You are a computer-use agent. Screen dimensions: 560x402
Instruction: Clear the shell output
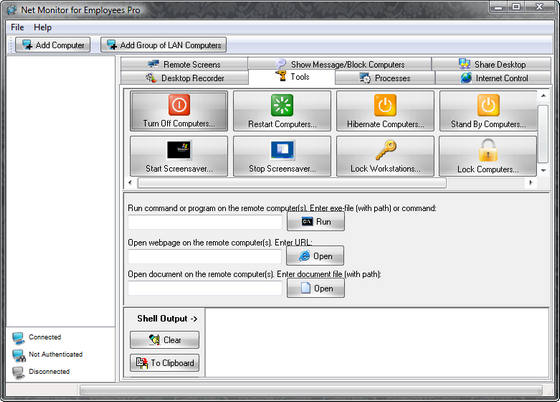pyautogui.click(x=165, y=340)
